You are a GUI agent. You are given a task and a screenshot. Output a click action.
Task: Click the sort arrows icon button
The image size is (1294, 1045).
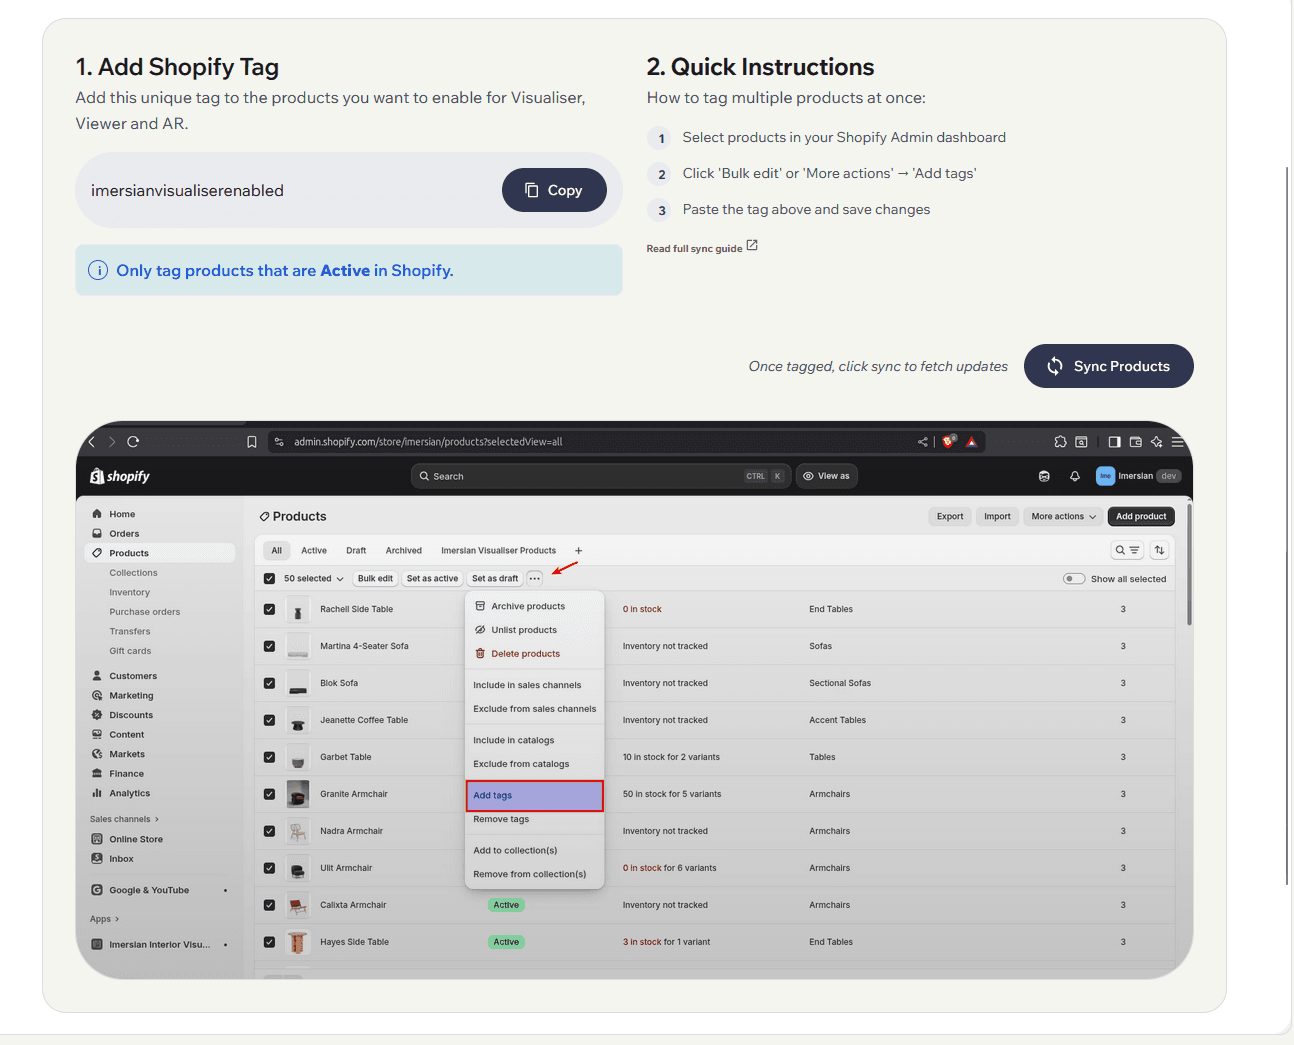tap(1160, 550)
